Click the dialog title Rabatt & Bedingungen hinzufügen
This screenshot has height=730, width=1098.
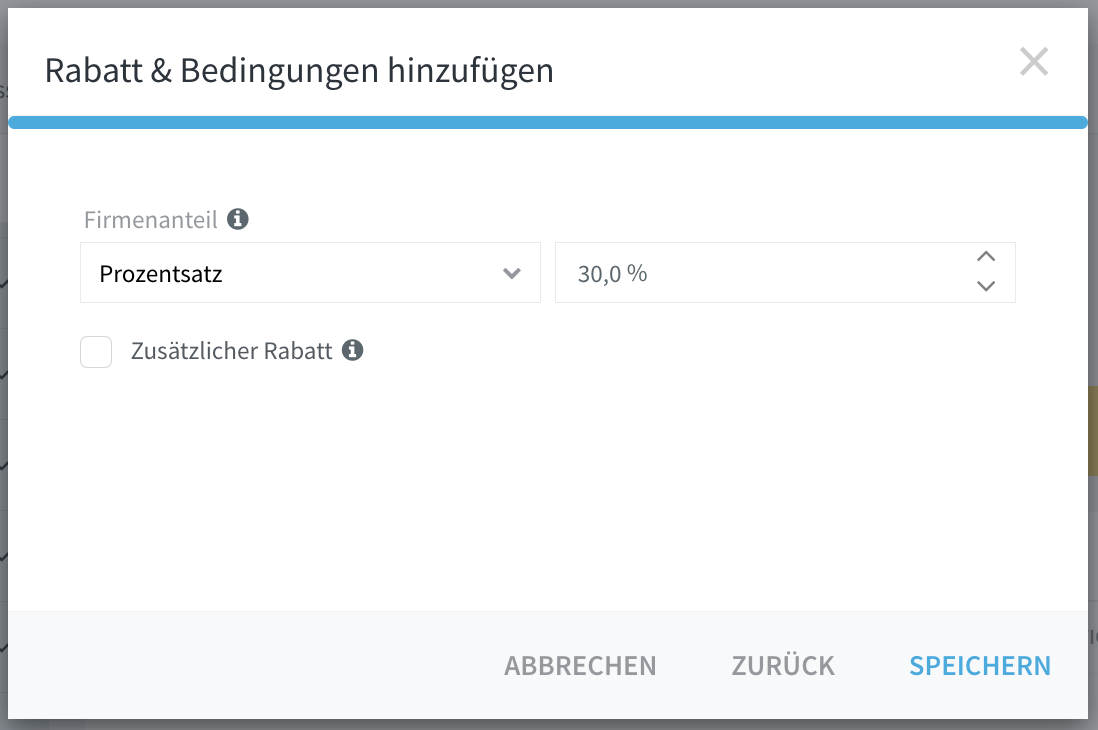click(299, 71)
